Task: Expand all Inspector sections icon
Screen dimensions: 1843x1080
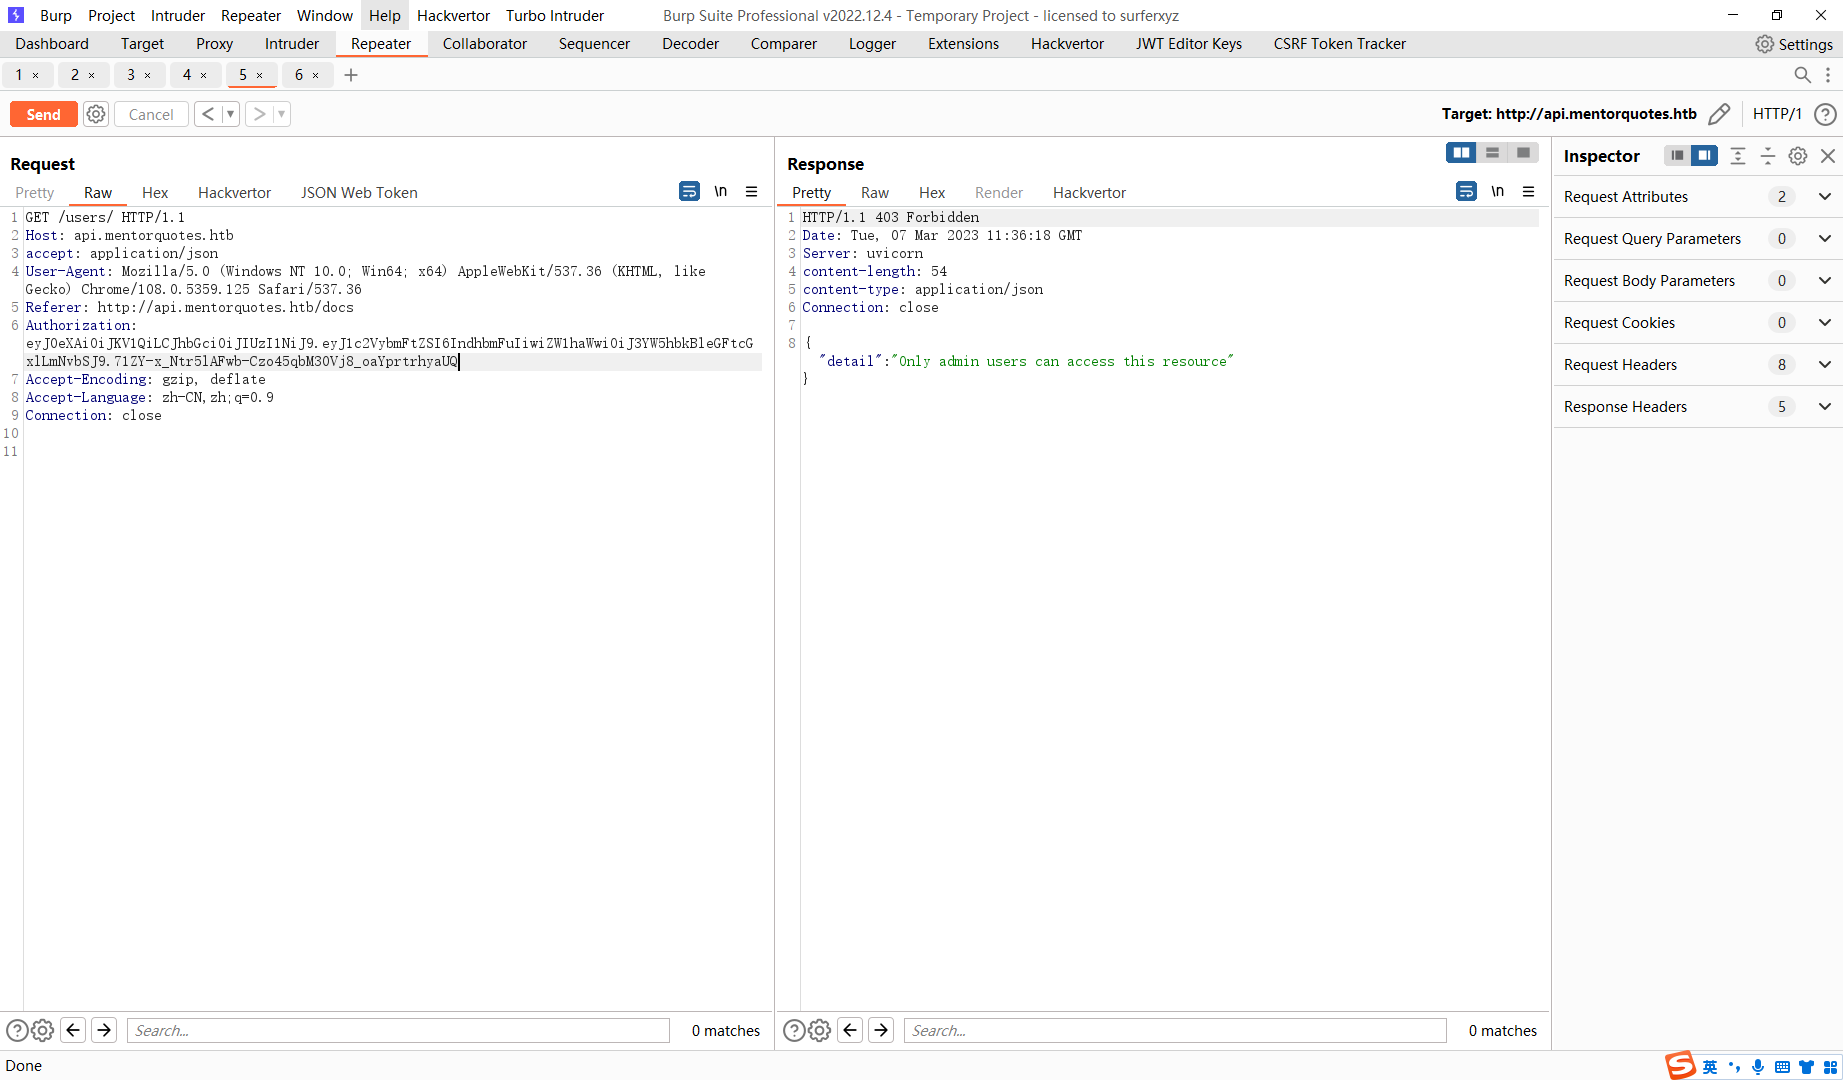Action: tap(1738, 155)
